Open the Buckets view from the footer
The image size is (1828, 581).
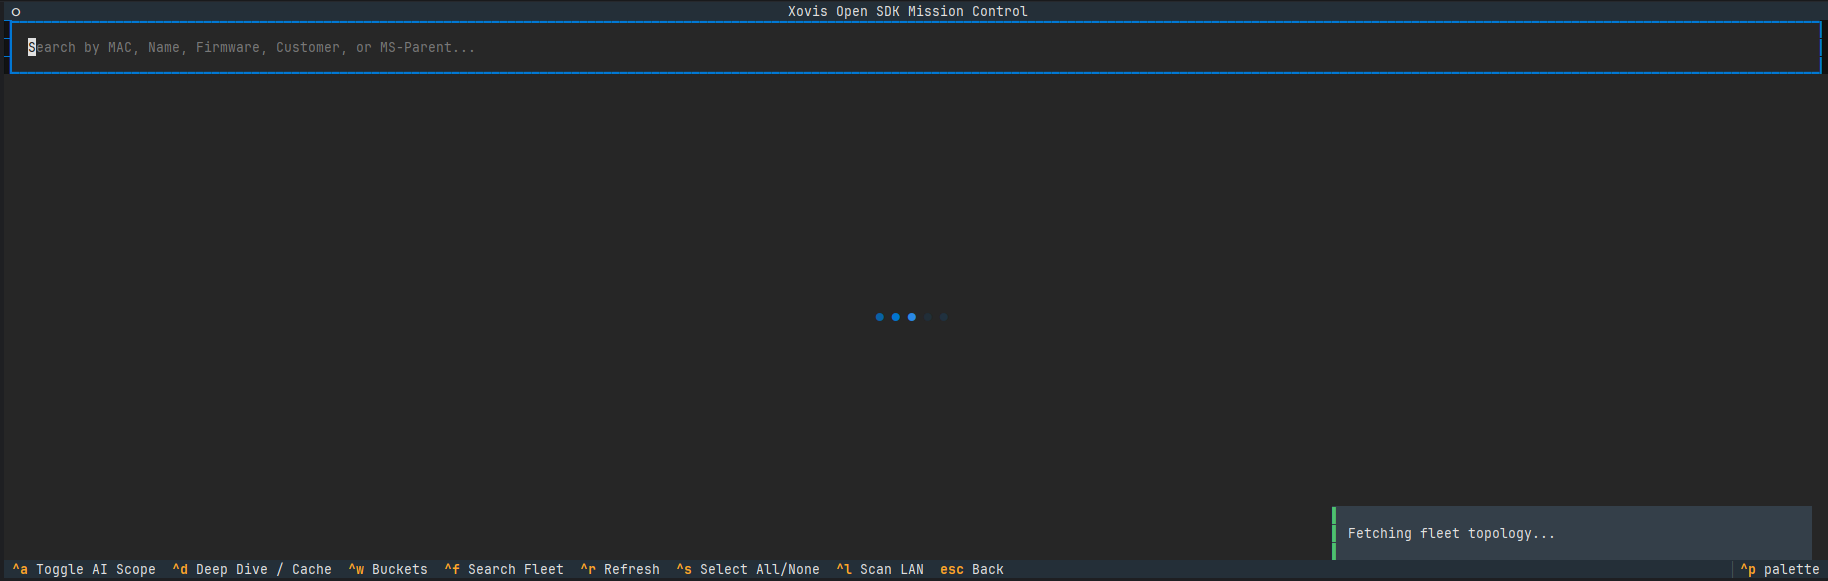[x=400, y=569]
